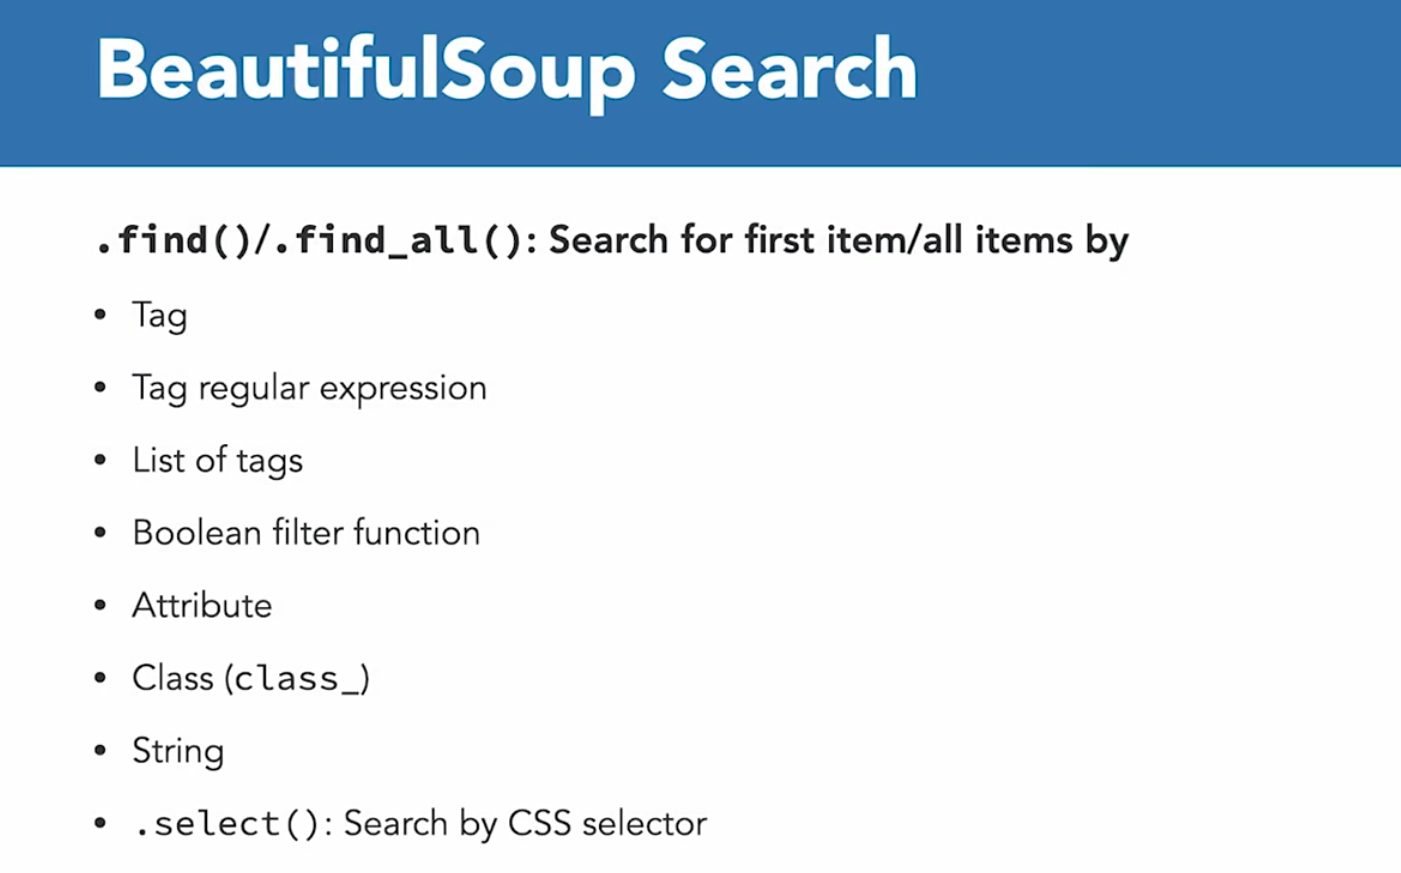Click the .select() code text

(x=226, y=824)
